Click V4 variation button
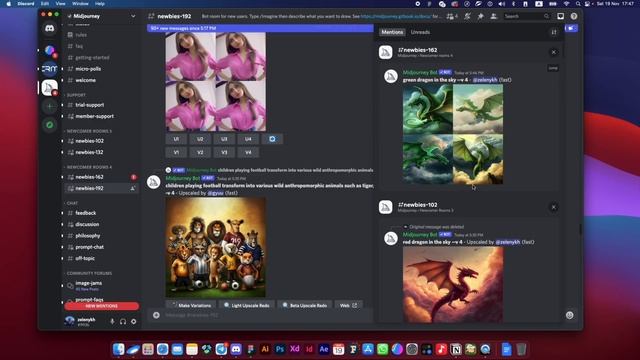Image resolution: width=640 pixels, height=360 pixels. (x=248, y=152)
